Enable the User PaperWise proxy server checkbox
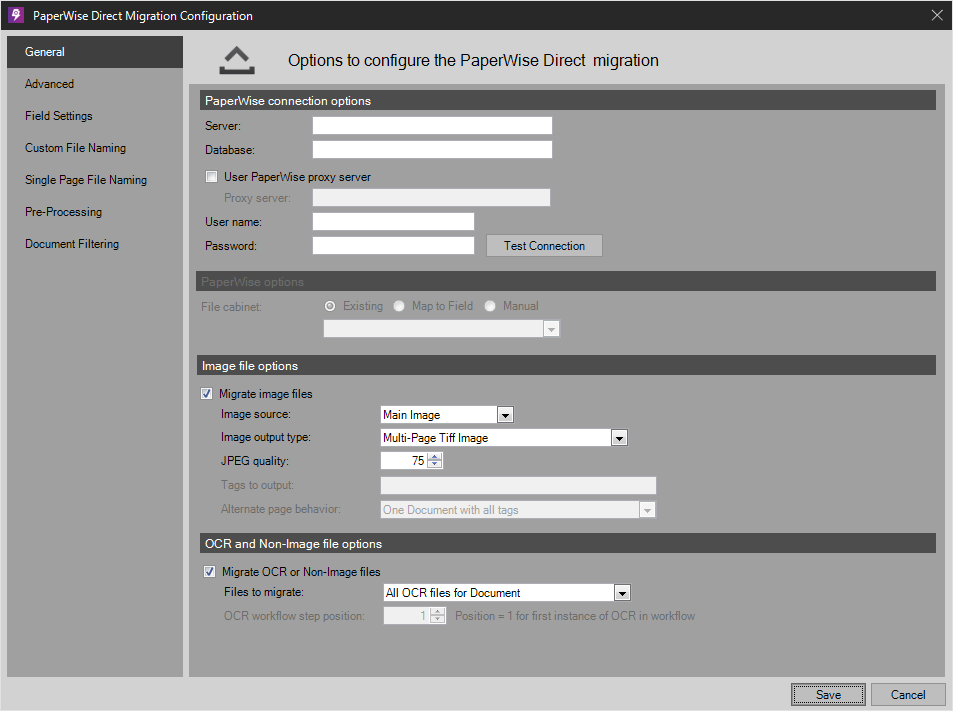Viewport: 953px width, 711px height. 212,177
